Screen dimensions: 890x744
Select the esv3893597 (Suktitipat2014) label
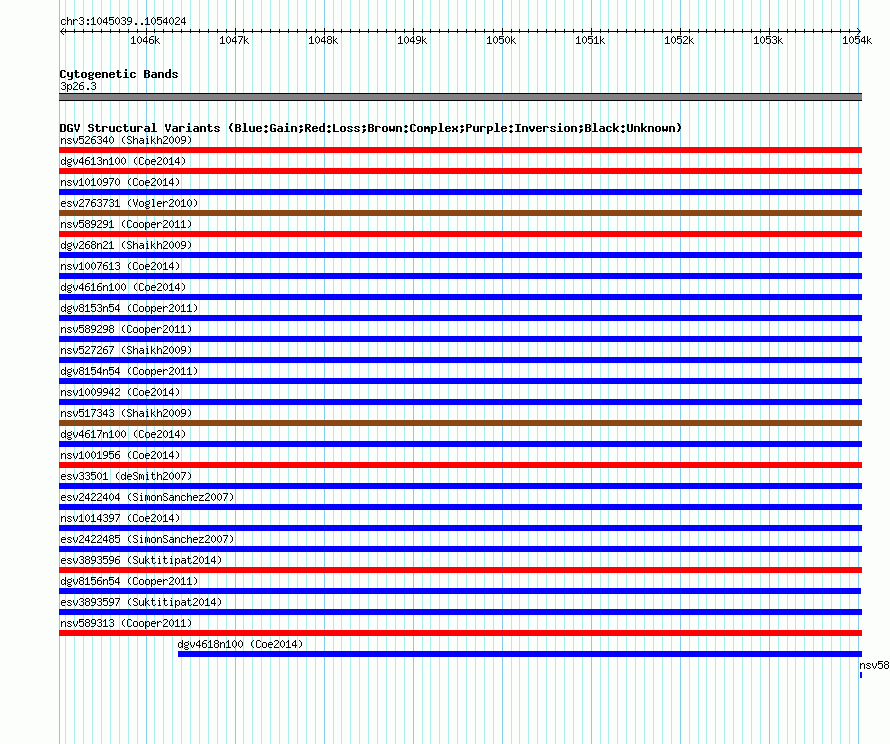pyautogui.click(x=141, y=602)
